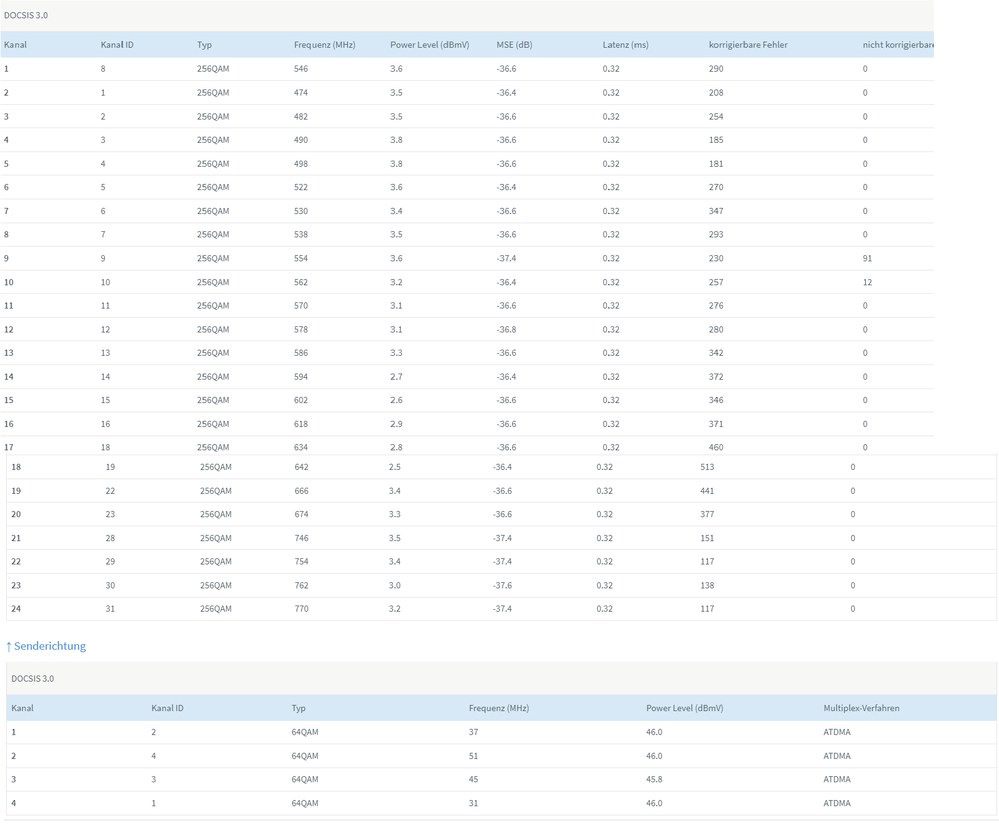Select downstream frequency cell 602
The height and width of the screenshot is (838, 999).
pos(301,400)
